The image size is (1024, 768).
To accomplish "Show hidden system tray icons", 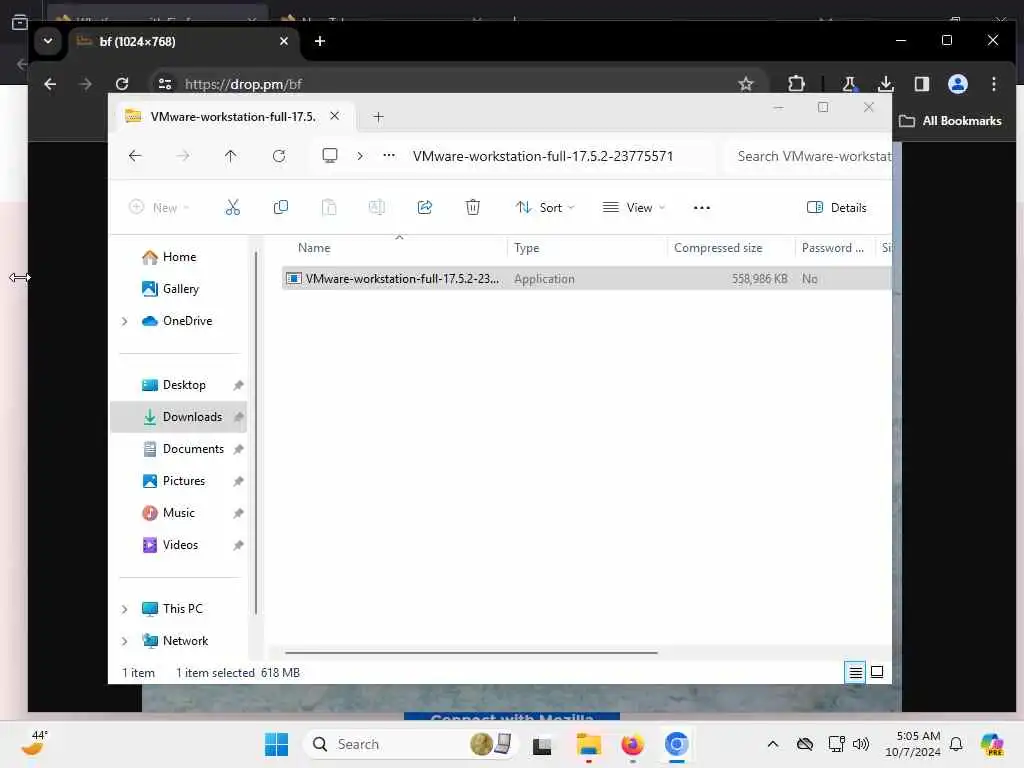I will pos(773,744).
